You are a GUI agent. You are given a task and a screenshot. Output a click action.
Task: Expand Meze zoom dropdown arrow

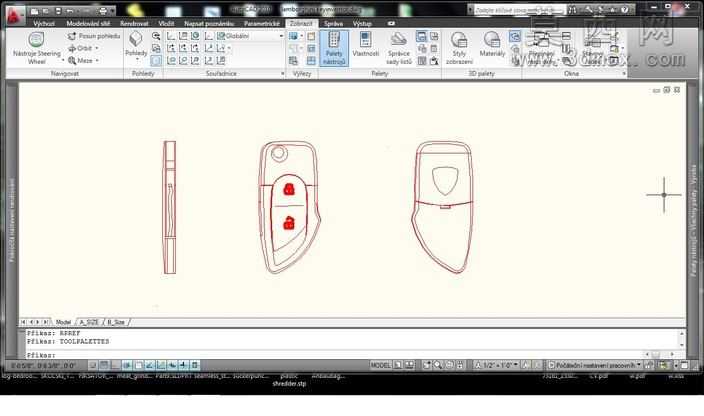click(x=97, y=60)
